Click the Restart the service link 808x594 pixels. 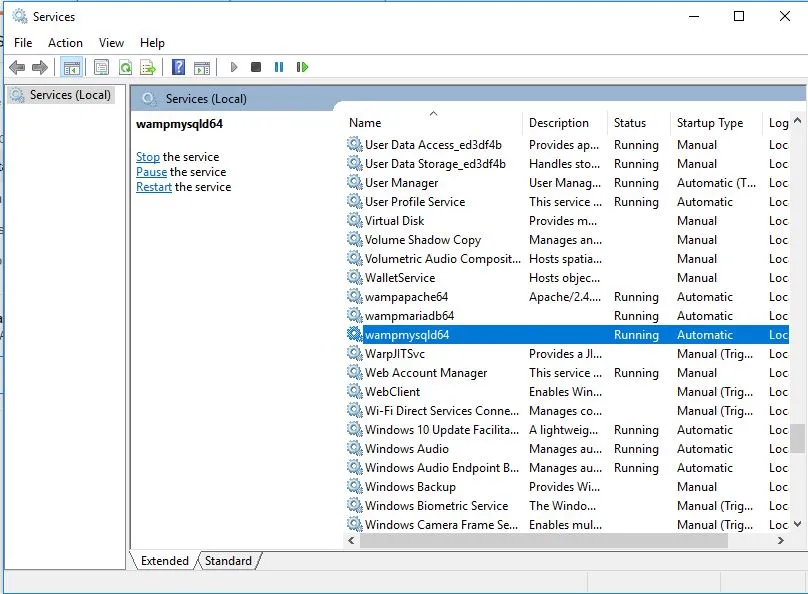(154, 187)
